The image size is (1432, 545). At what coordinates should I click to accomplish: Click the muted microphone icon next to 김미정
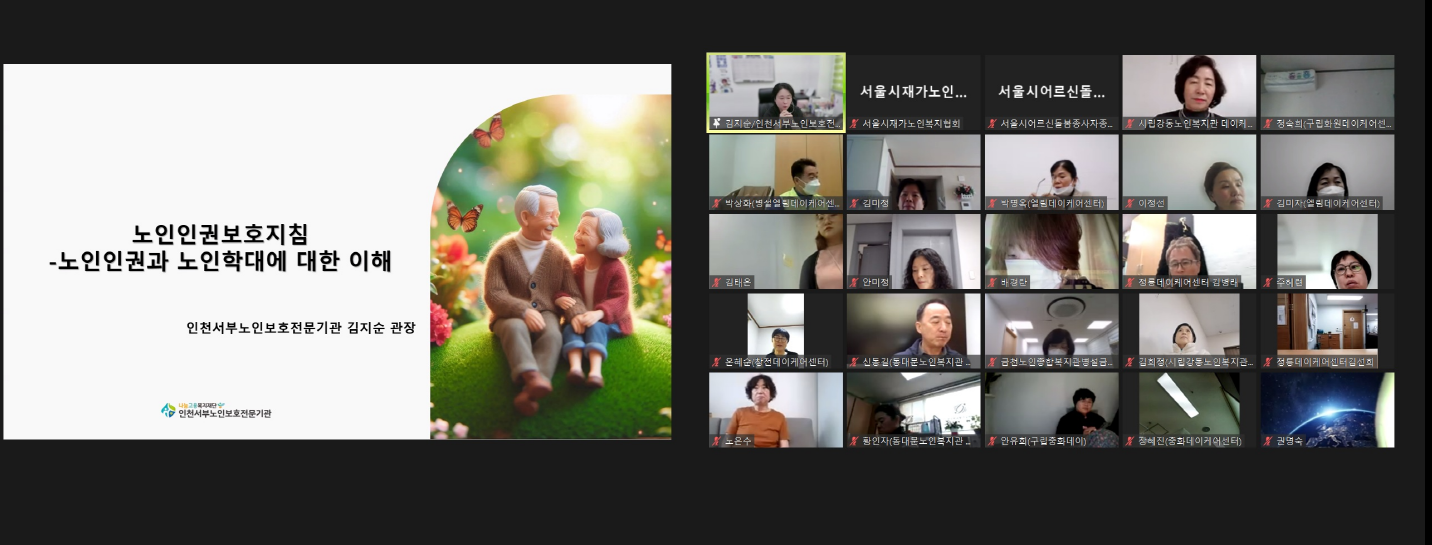click(x=854, y=203)
